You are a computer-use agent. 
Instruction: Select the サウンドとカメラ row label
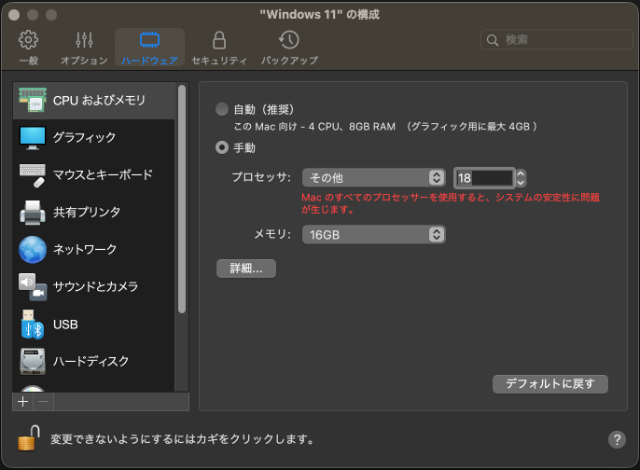pos(96,286)
